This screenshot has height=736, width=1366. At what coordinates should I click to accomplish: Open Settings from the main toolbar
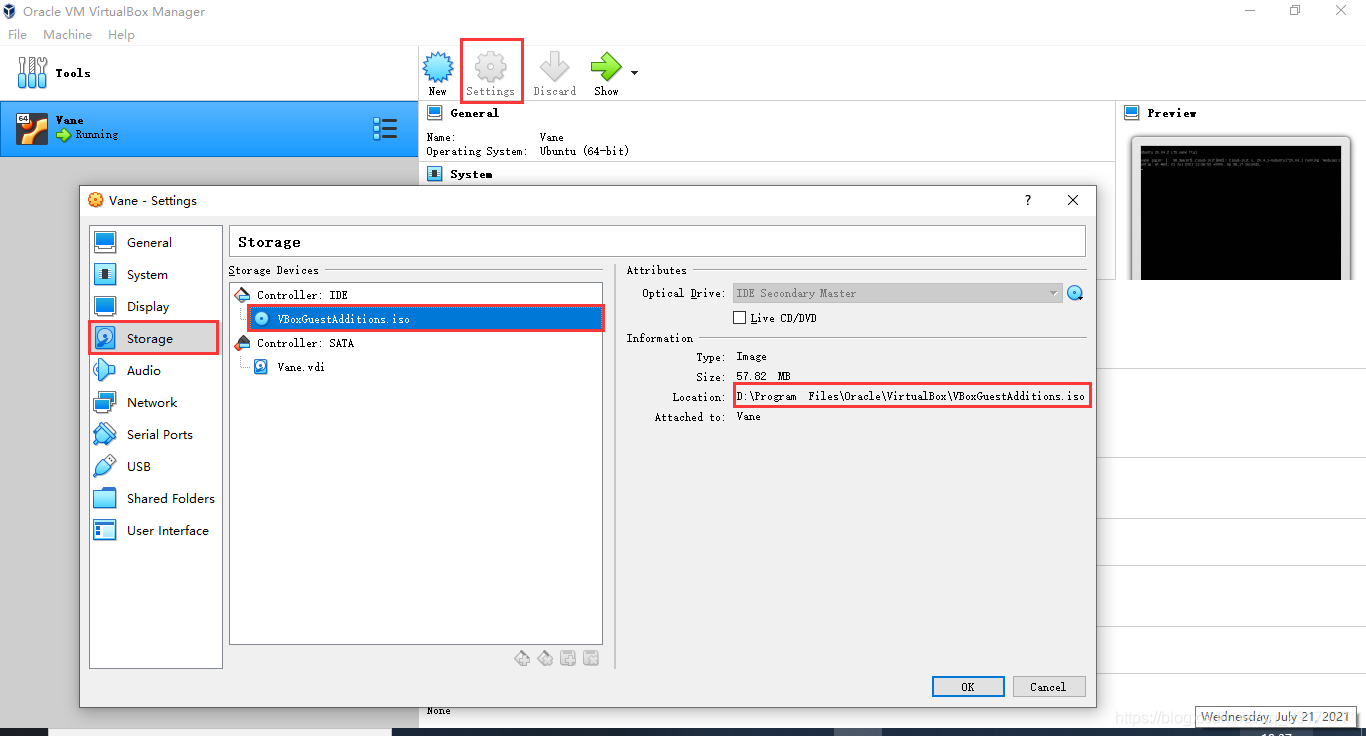tap(490, 73)
